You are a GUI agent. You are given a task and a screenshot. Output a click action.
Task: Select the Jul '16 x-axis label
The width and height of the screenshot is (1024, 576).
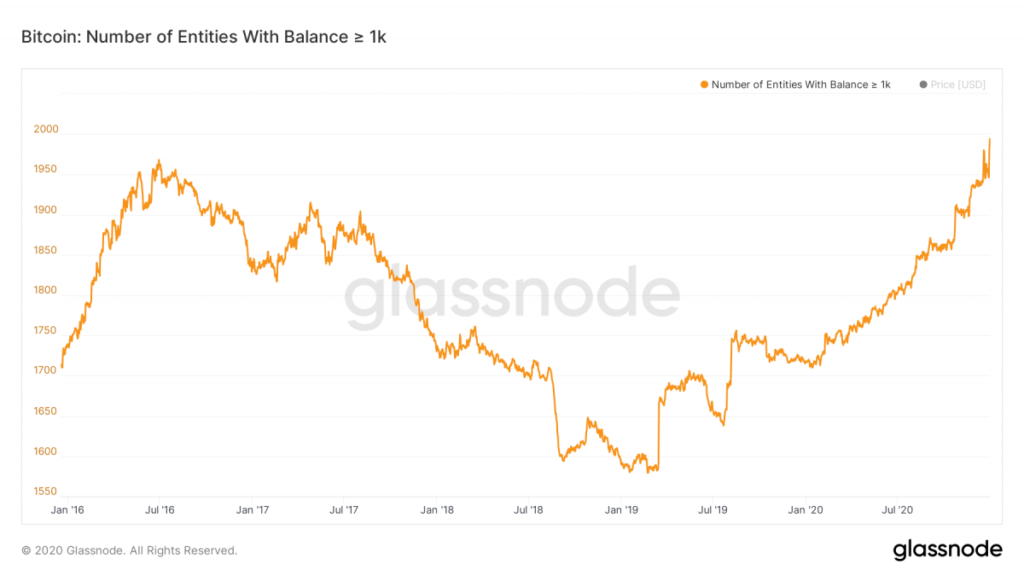pos(160,510)
